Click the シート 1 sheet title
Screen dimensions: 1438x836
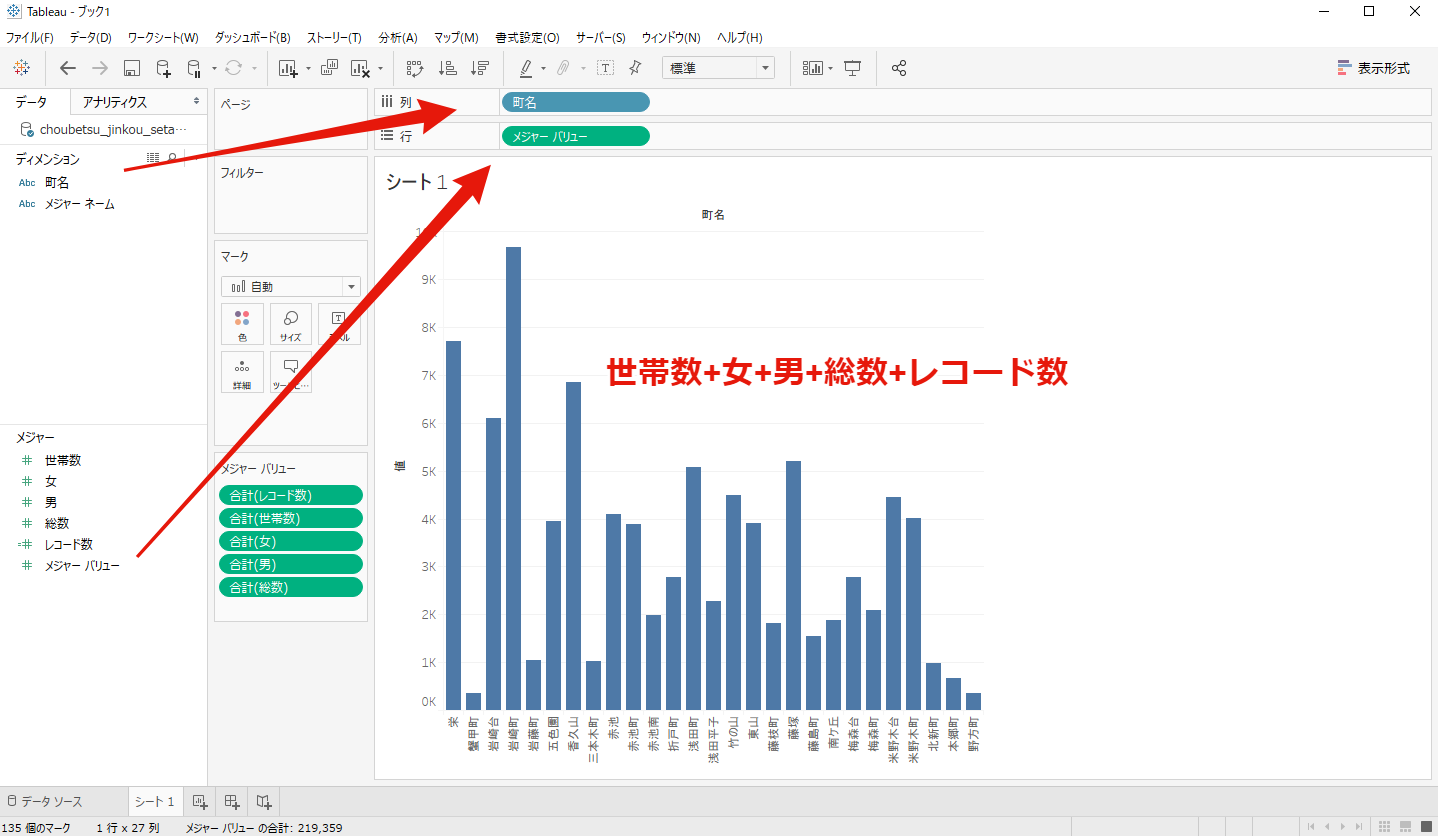point(417,181)
